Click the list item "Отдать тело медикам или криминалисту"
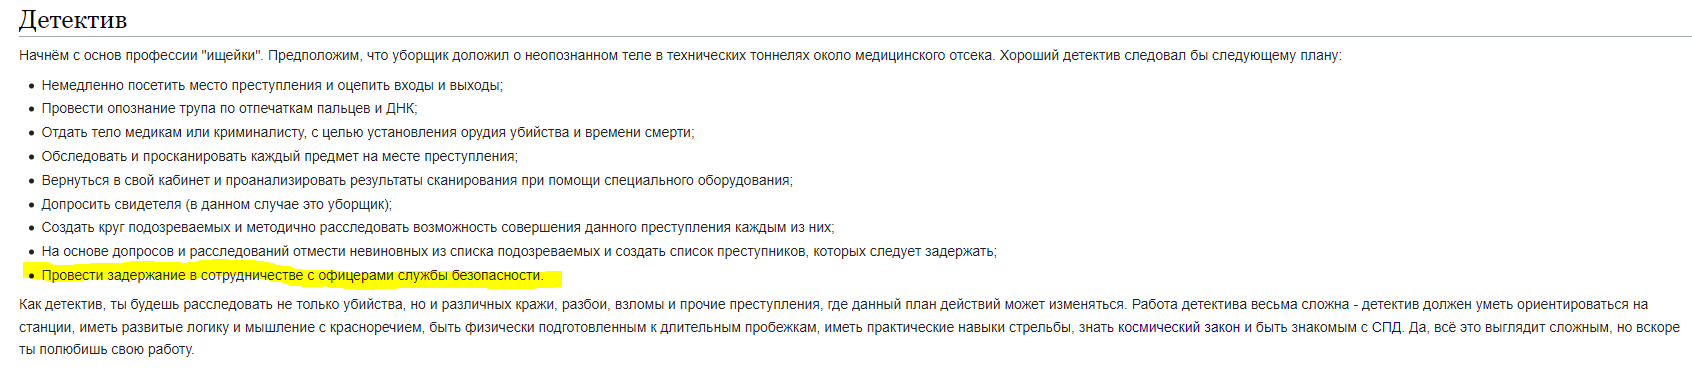 pos(368,132)
